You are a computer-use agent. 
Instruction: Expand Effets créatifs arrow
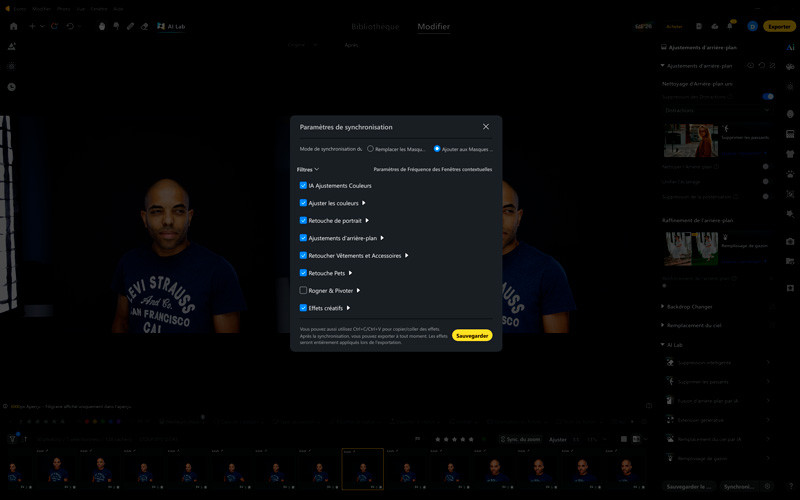[348, 308]
